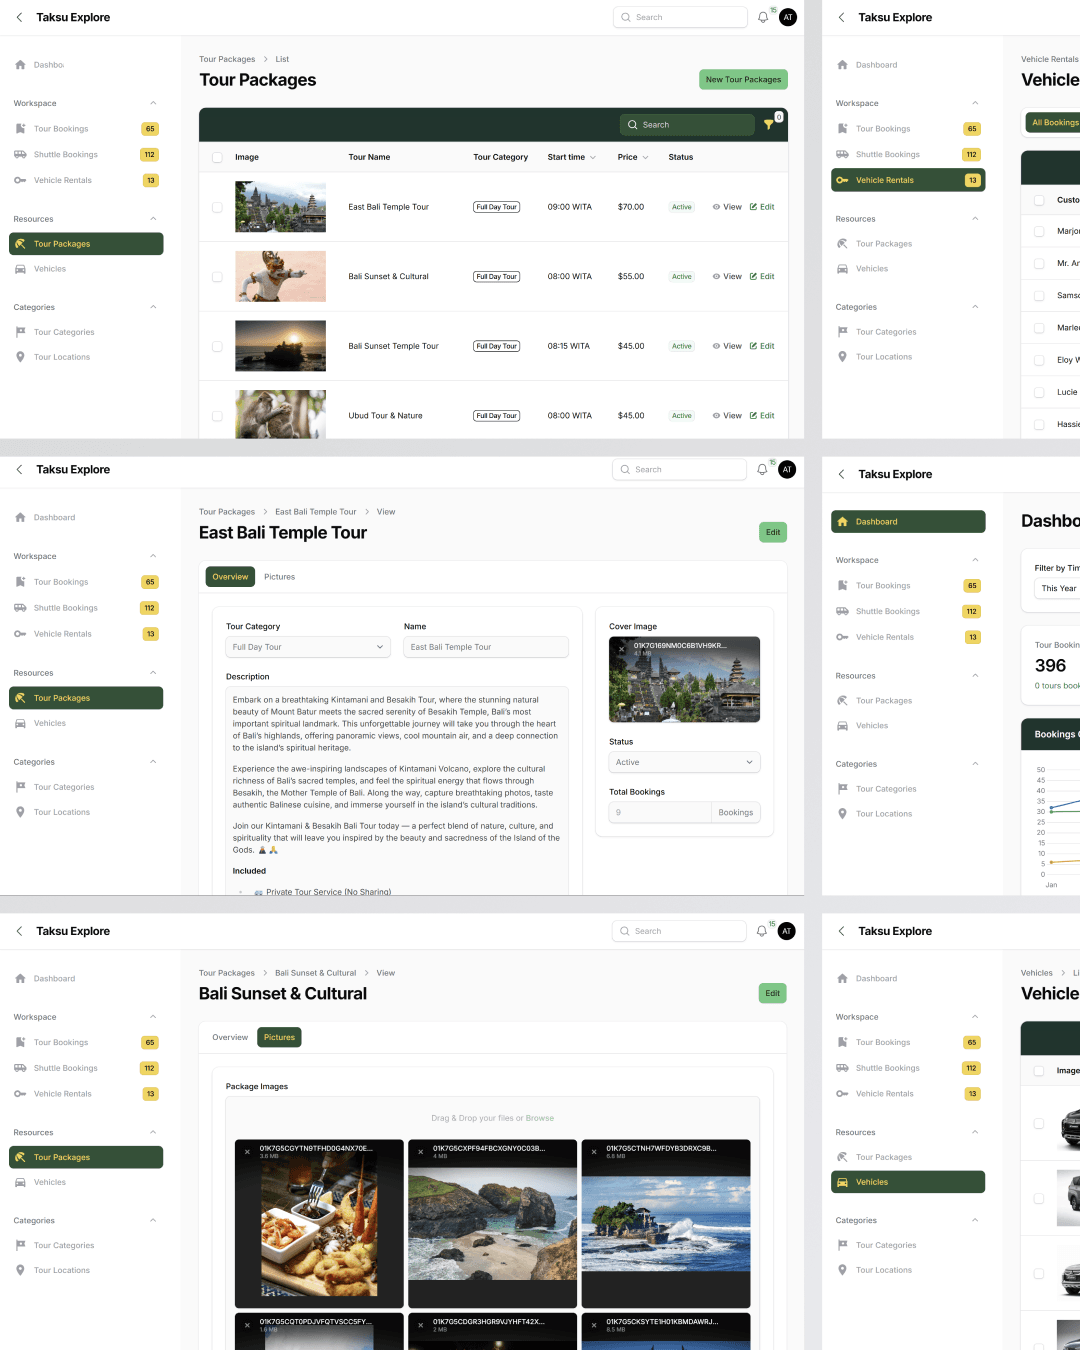Click Name field containing East Bali Temple Tour
The width and height of the screenshot is (1080, 1350).
[486, 647]
